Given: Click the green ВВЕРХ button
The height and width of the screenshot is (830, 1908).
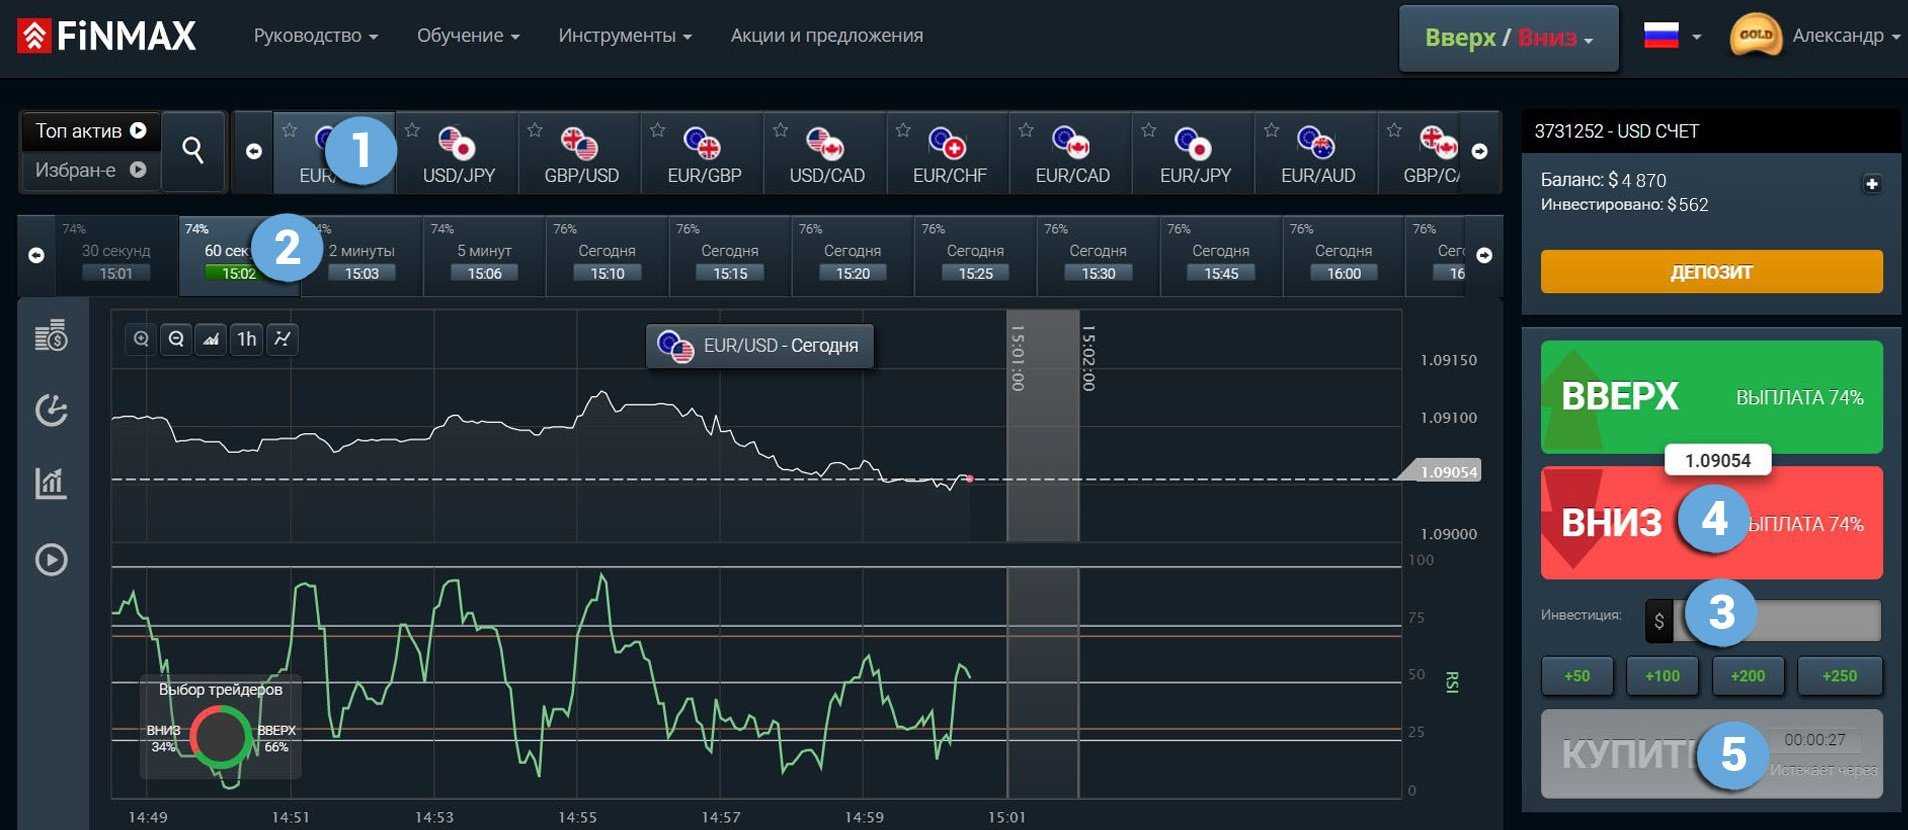Looking at the screenshot, I should 1711,397.
